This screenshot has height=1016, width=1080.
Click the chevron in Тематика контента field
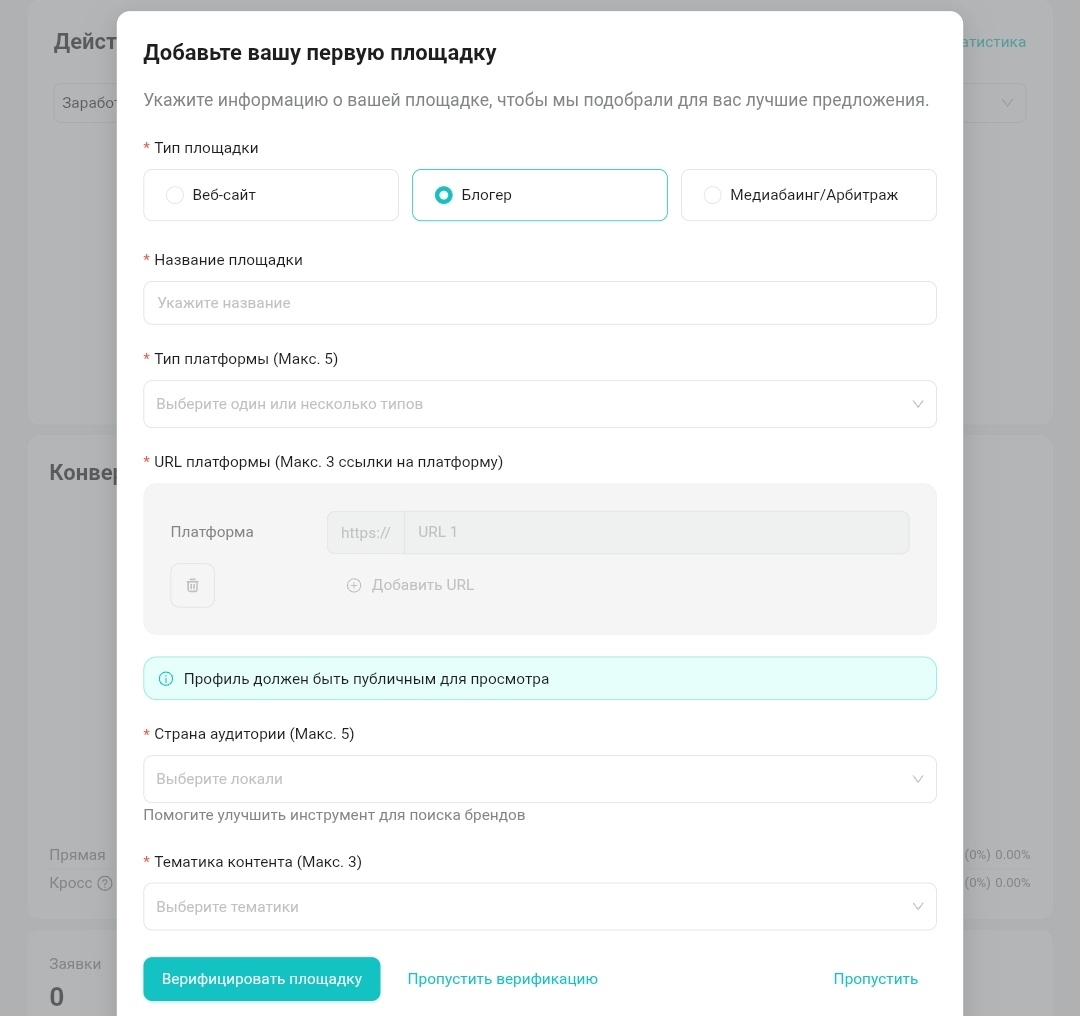[918, 907]
